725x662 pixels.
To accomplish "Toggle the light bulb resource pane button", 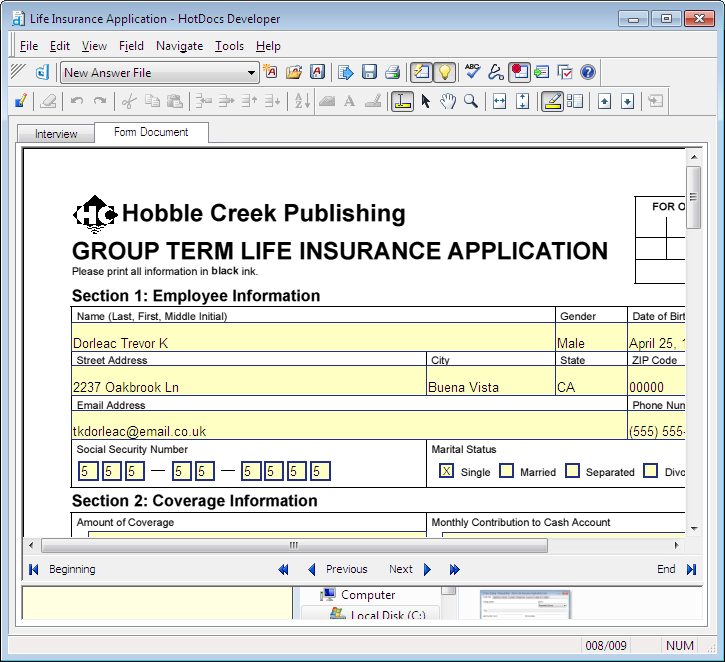I will pyautogui.click(x=444, y=72).
